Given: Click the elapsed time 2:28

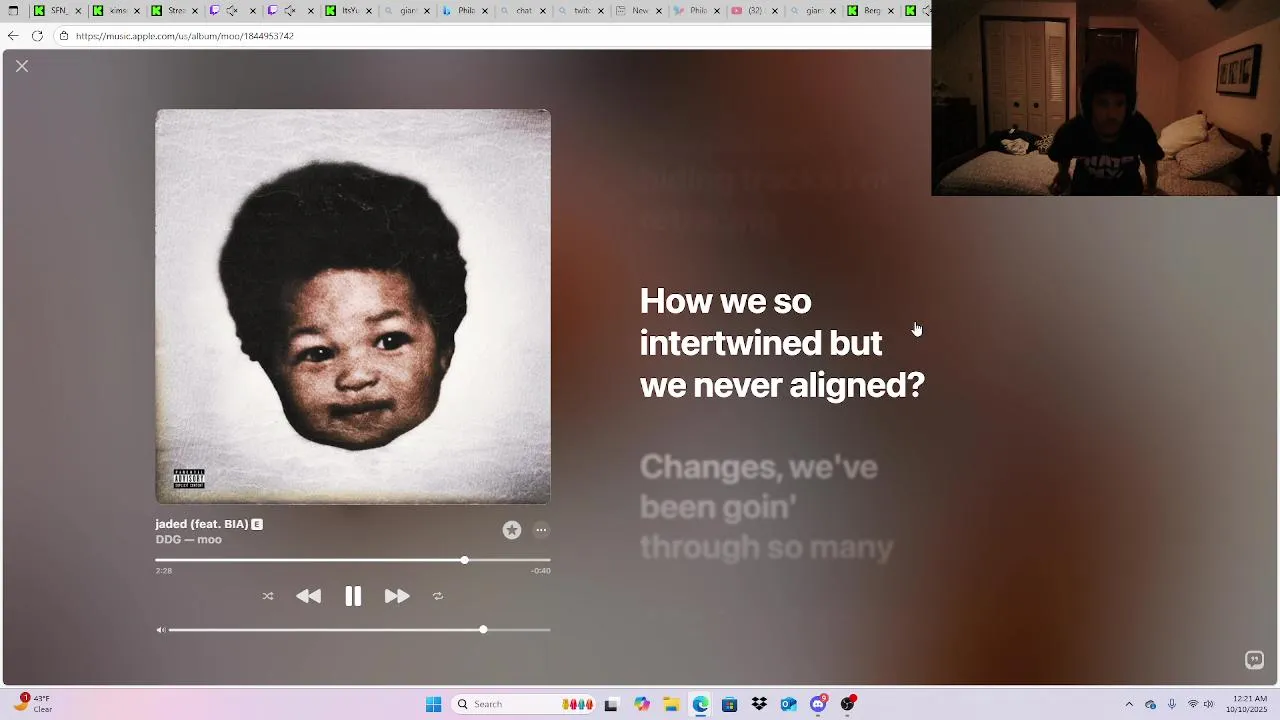Looking at the screenshot, I should pos(164,571).
